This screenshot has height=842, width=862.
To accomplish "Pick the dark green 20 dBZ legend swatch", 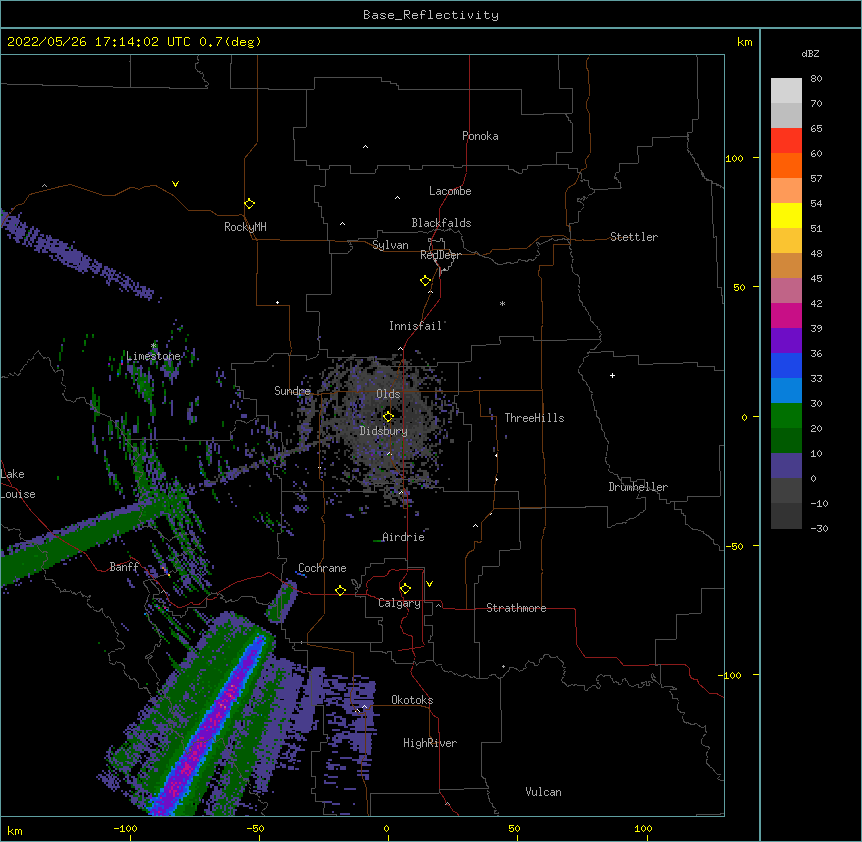I will (x=786, y=440).
